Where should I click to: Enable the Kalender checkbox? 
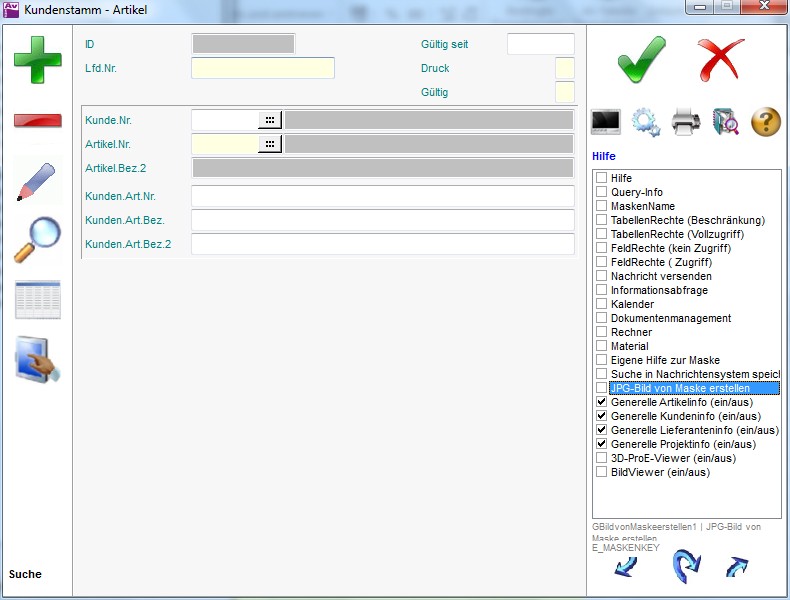(x=602, y=304)
